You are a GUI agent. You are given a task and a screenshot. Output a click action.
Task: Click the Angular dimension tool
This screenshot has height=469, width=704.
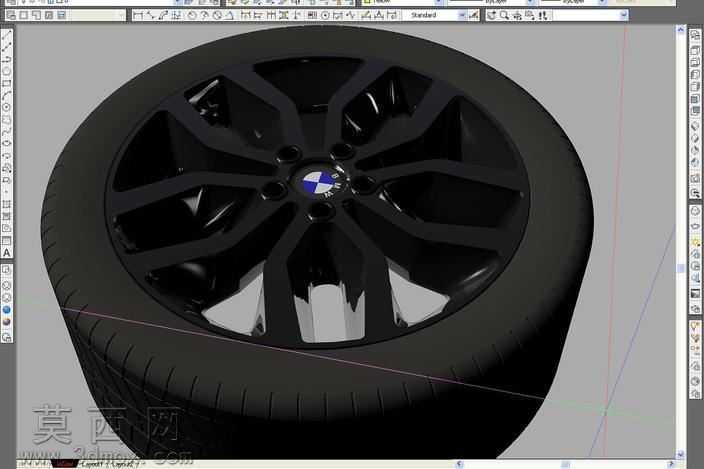click(229, 16)
